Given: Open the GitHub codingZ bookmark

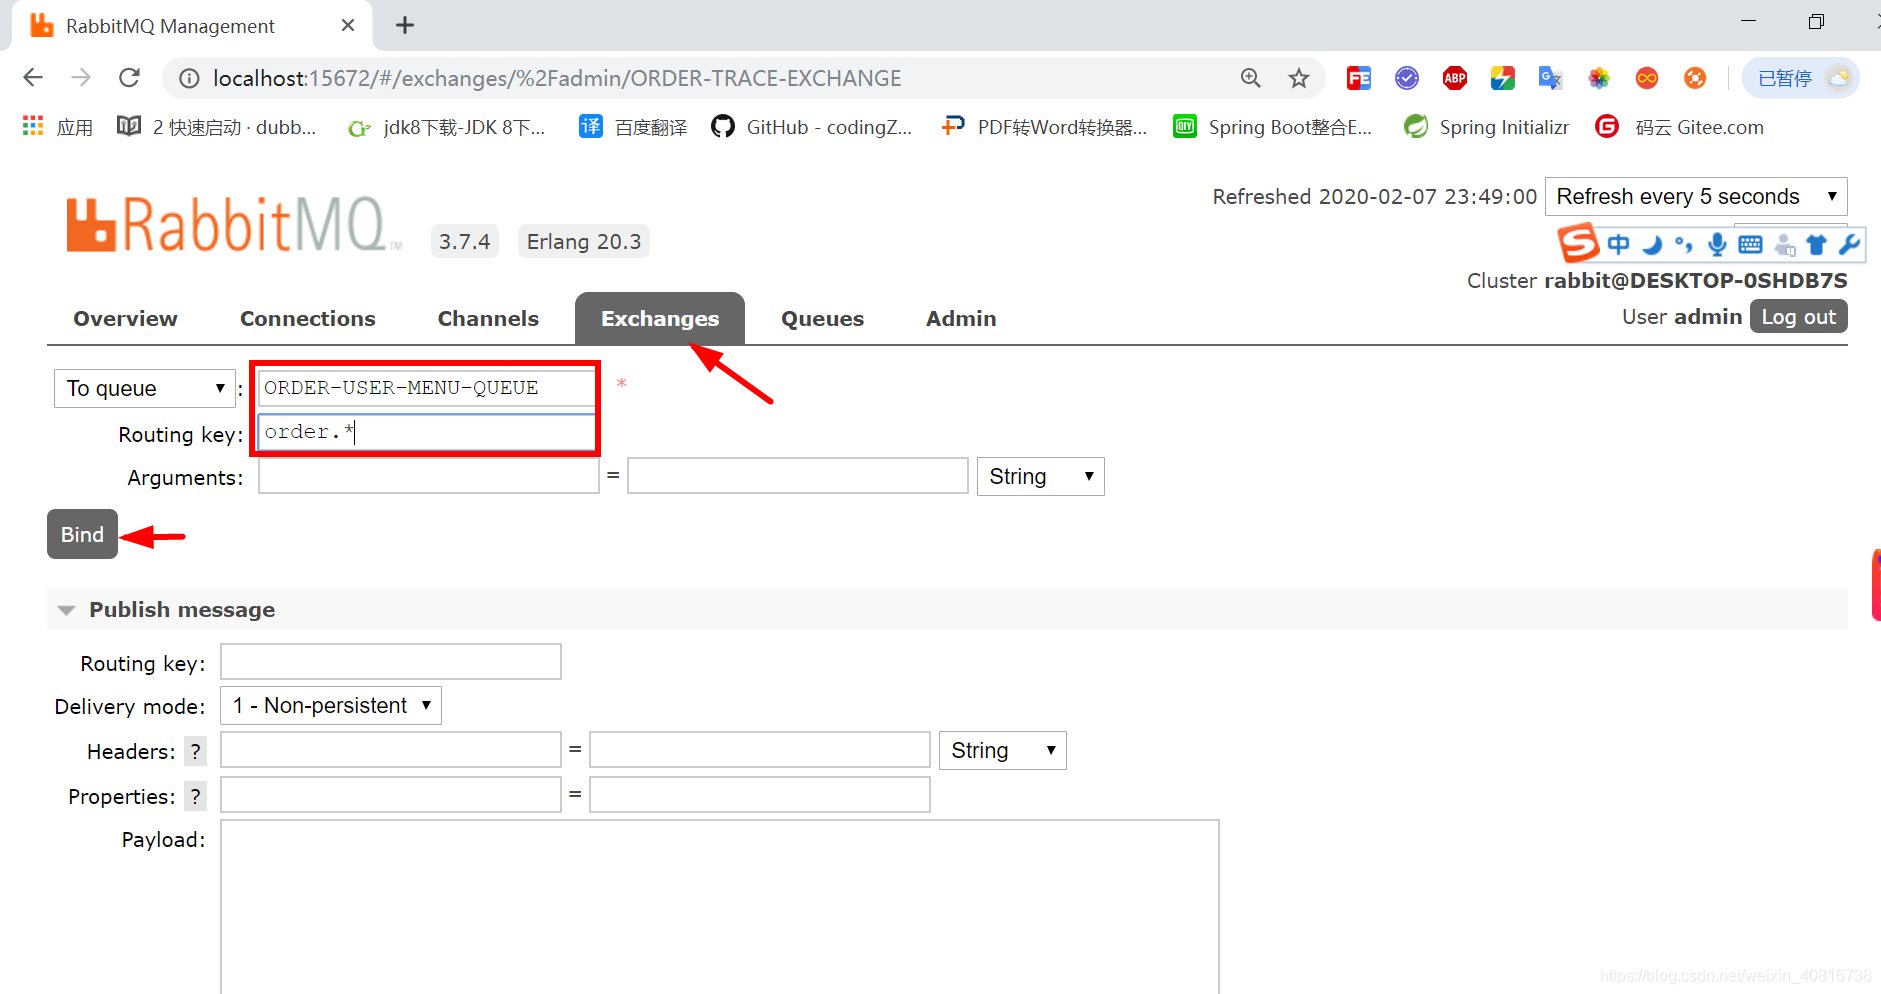Looking at the screenshot, I should [812, 127].
